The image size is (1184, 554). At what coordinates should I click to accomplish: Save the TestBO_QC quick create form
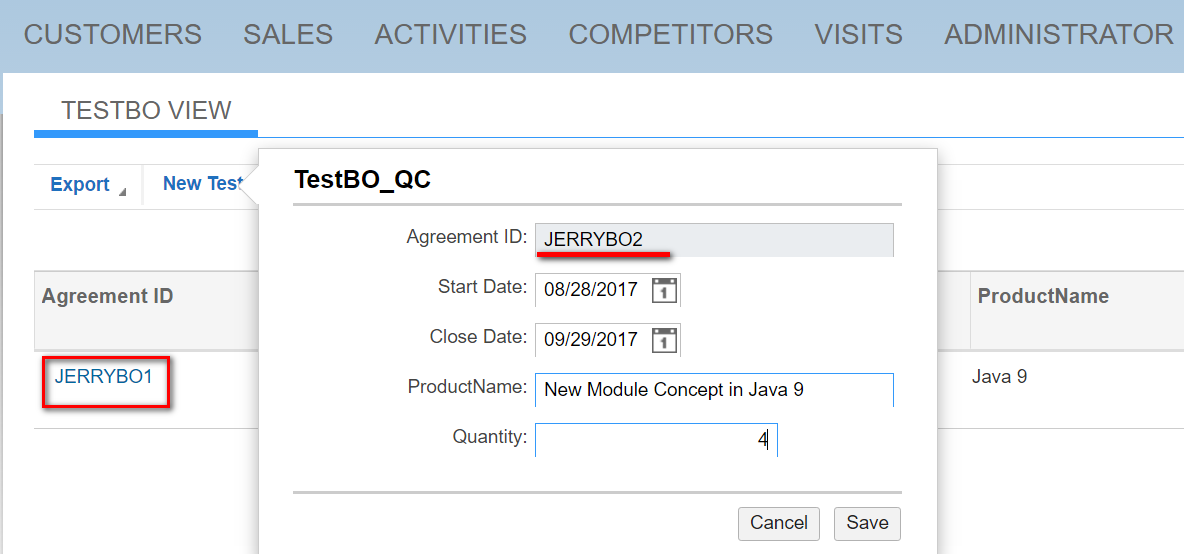click(x=867, y=523)
